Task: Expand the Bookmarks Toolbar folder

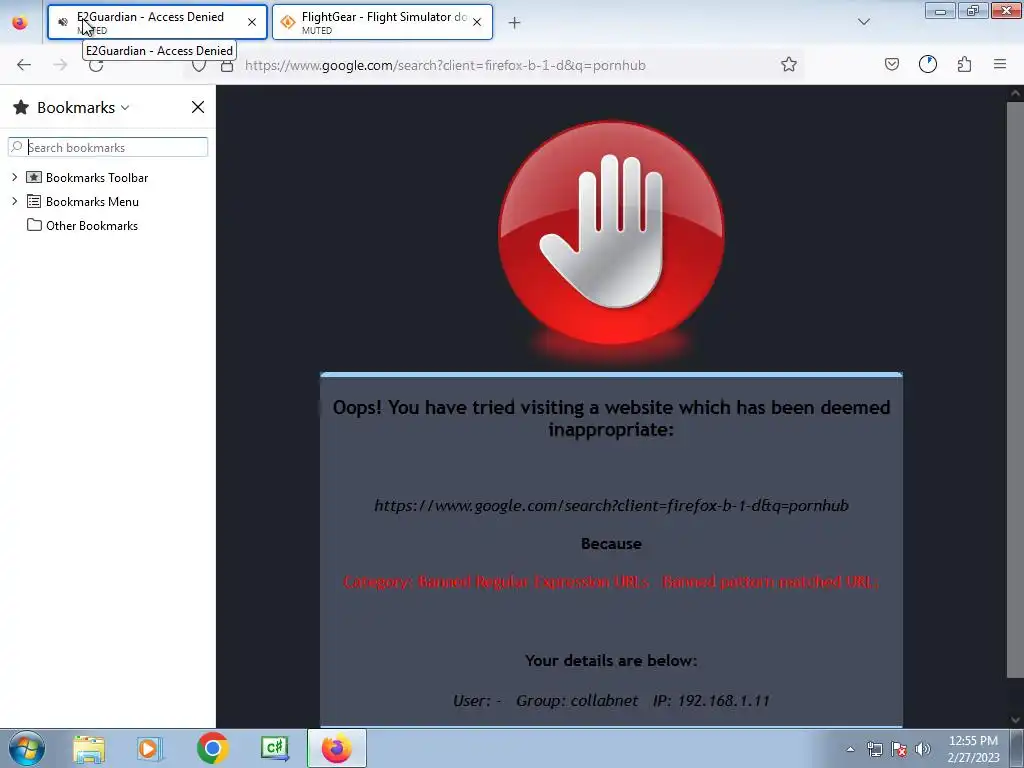Action: pyautogui.click(x=14, y=178)
